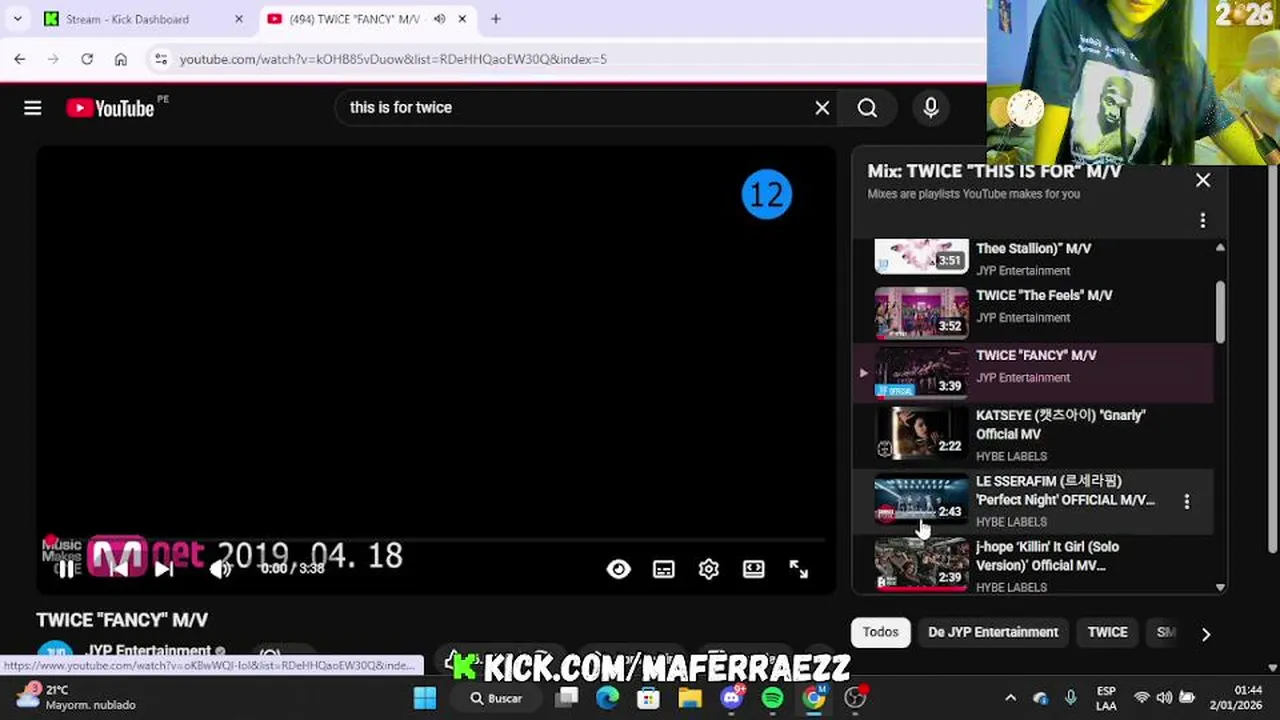Open Discord from taskbar
The image size is (1280, 720).
click(732, 698)
